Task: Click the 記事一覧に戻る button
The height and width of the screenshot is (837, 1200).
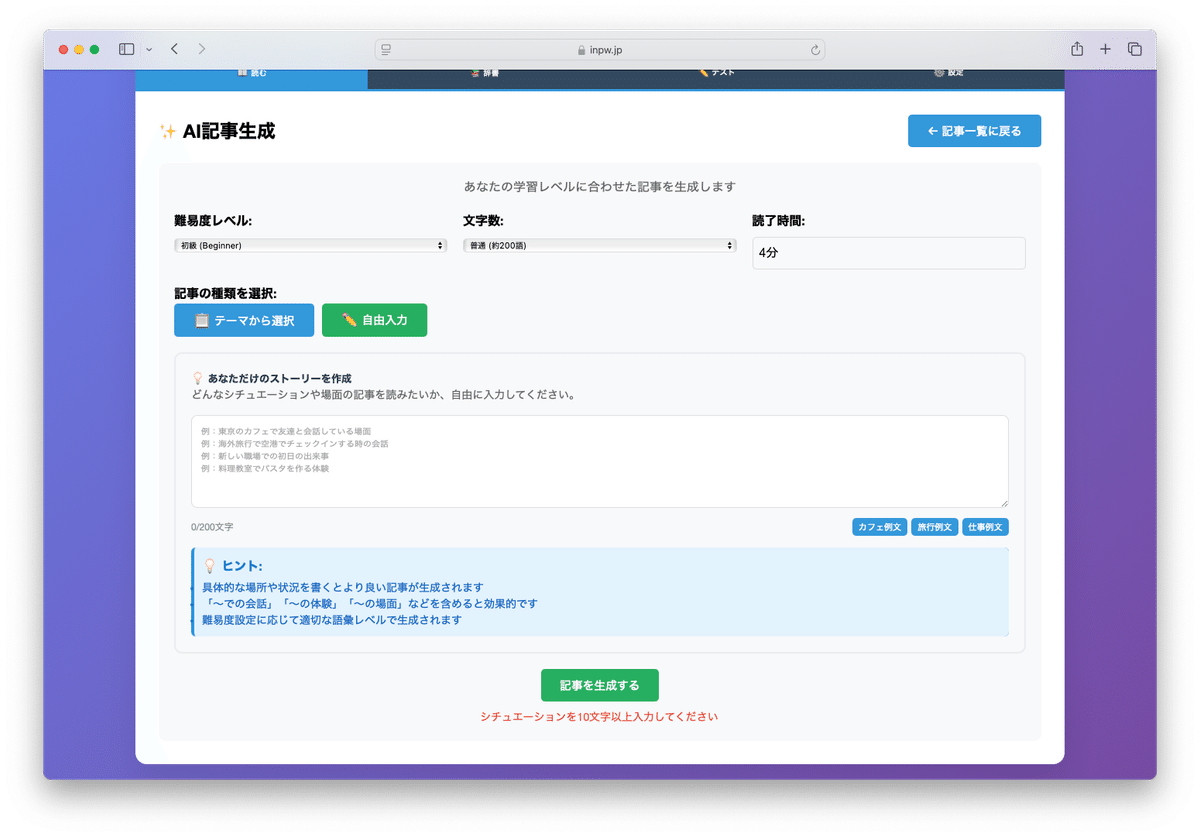Action: click(x=974, y=130)
